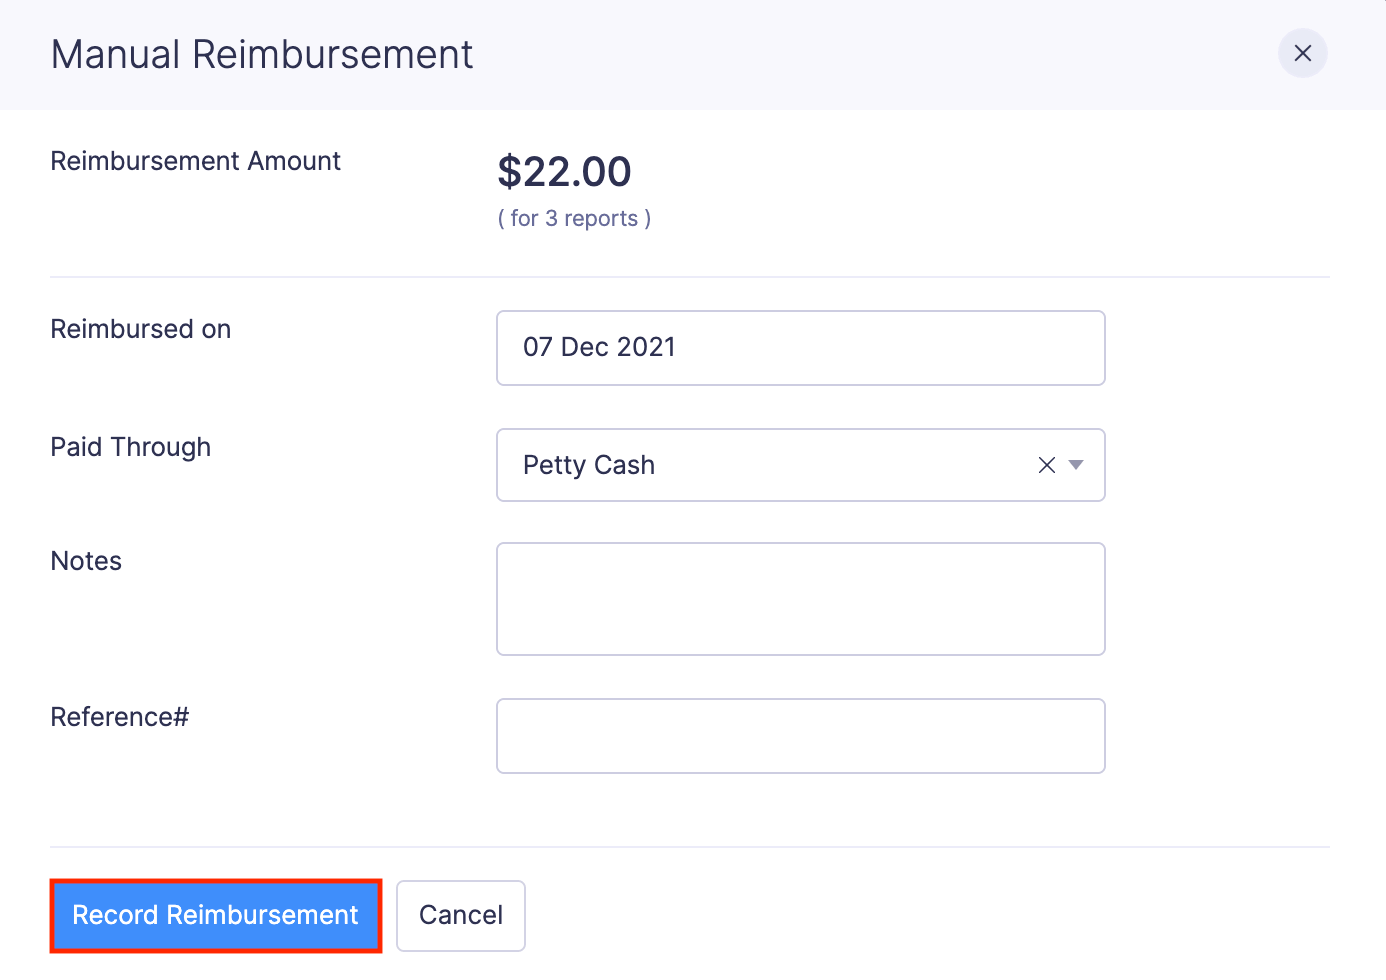This screenshot has width=1386, height=980.
Task: Open the Reimbursed on date picker
Action: pyautogui.click(x=800, y=348)
